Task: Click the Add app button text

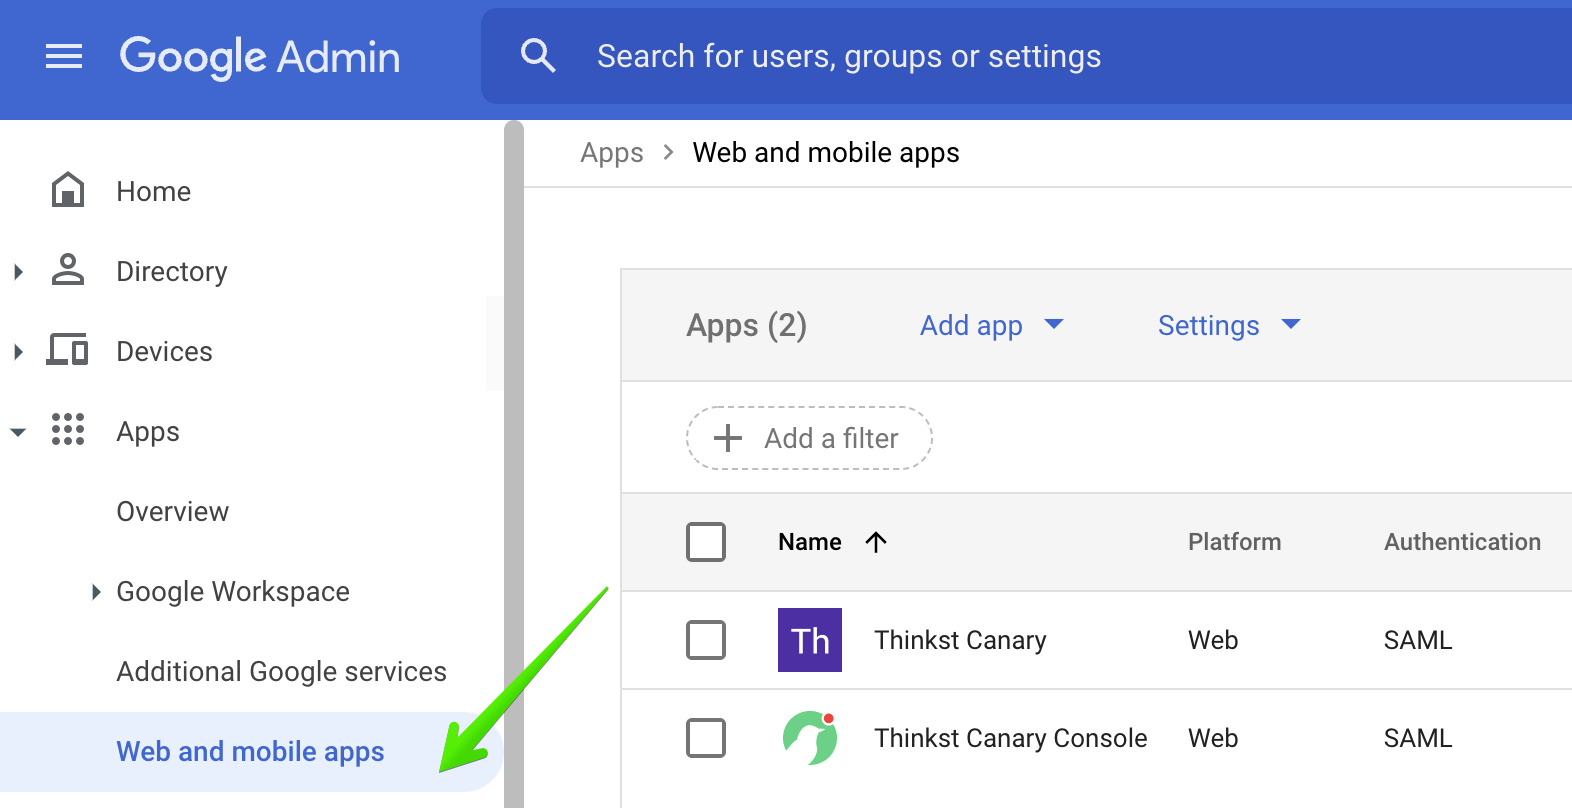Action: (x=971, y=325)
